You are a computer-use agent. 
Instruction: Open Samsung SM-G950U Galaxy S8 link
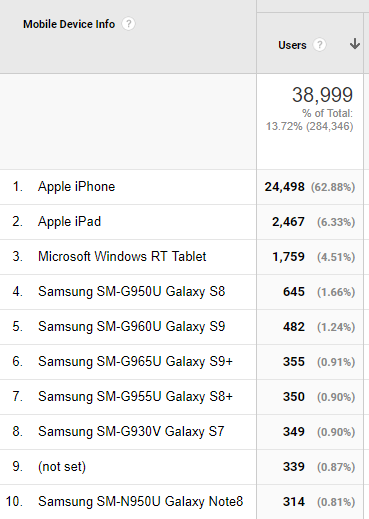pyautogui.click(x=132, y=292)
